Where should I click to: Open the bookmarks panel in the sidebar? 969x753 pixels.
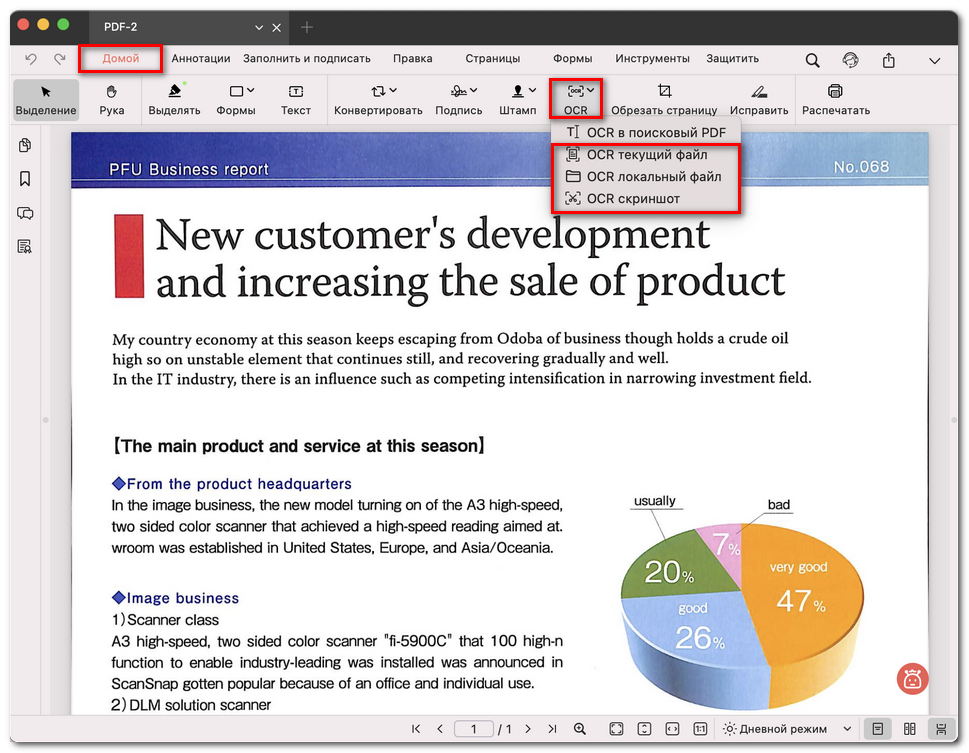[x=25, y=179]
